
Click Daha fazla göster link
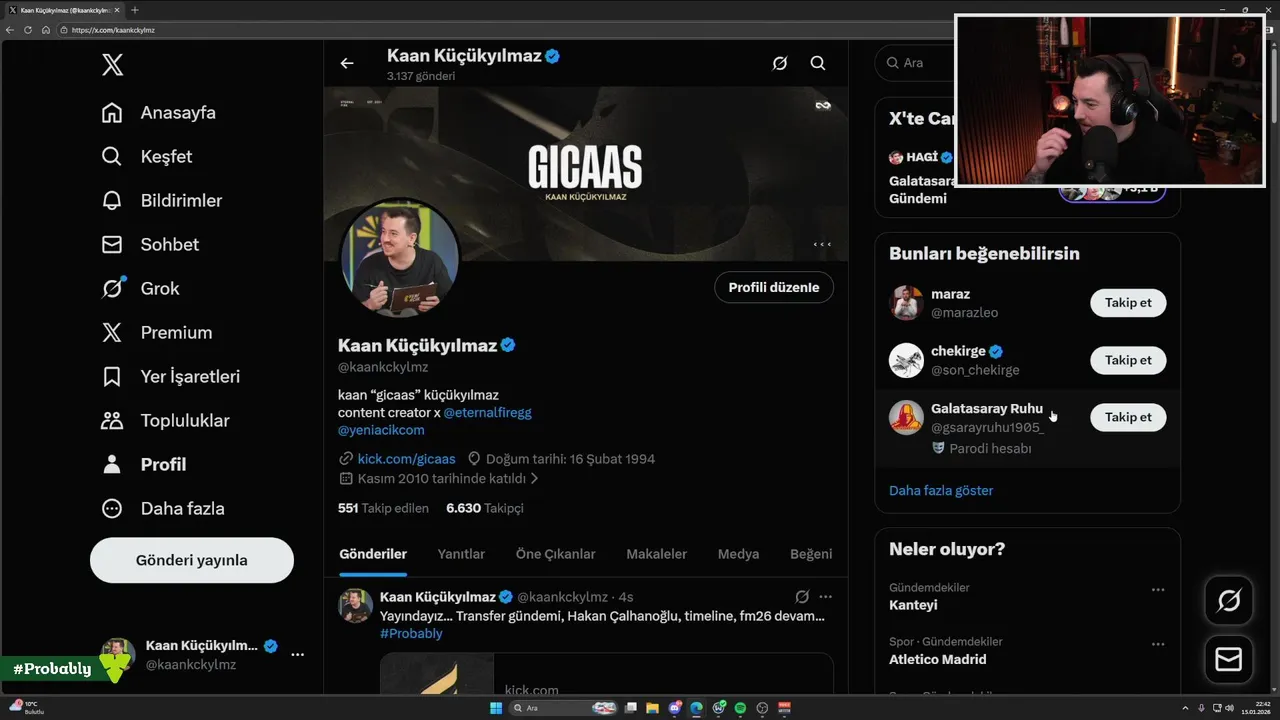pos(941,491)
